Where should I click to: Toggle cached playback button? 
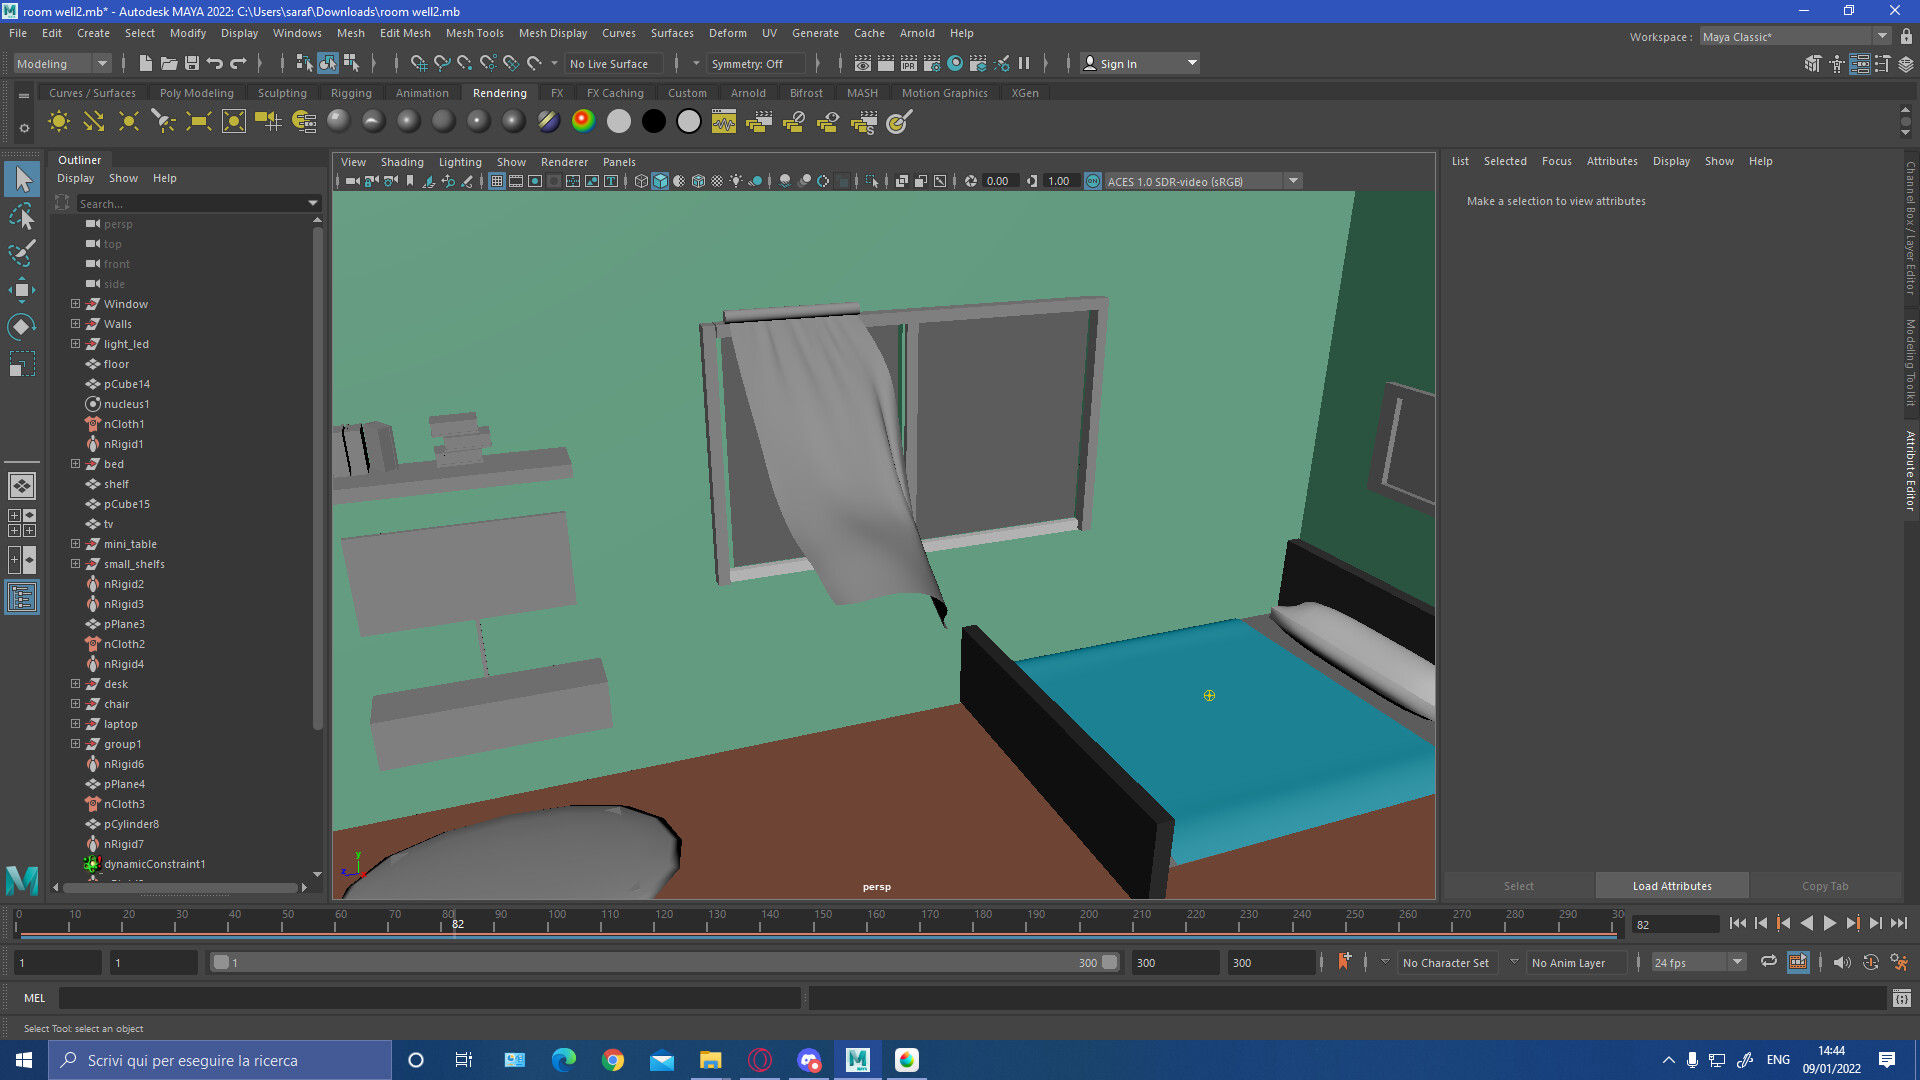coord(1798,962)
